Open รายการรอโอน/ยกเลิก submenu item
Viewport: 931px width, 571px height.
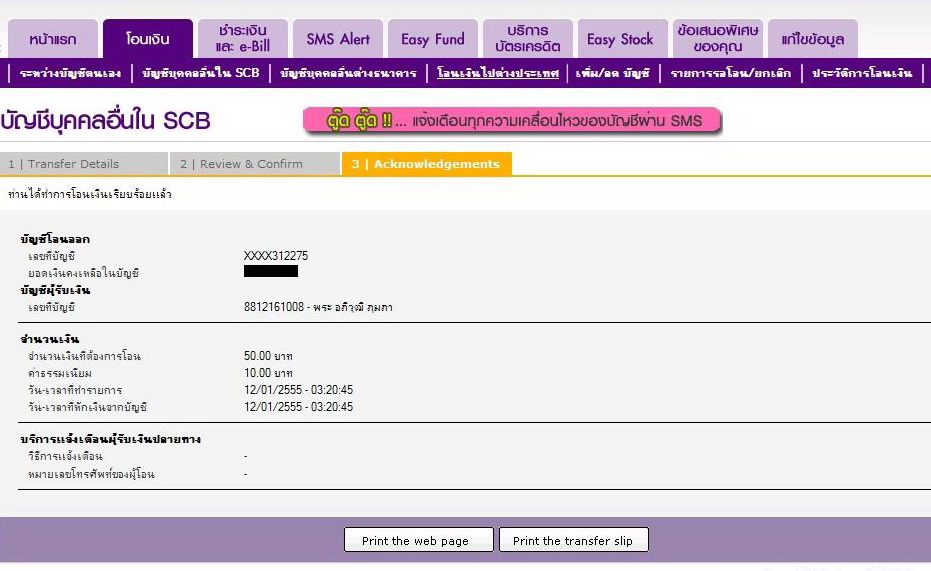(x=731, y=73)
